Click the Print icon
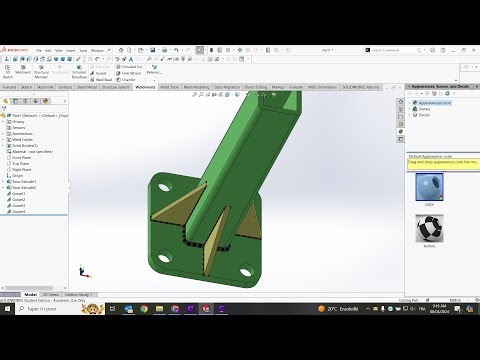This screenshot has width=480, height=360. point(164,50)
